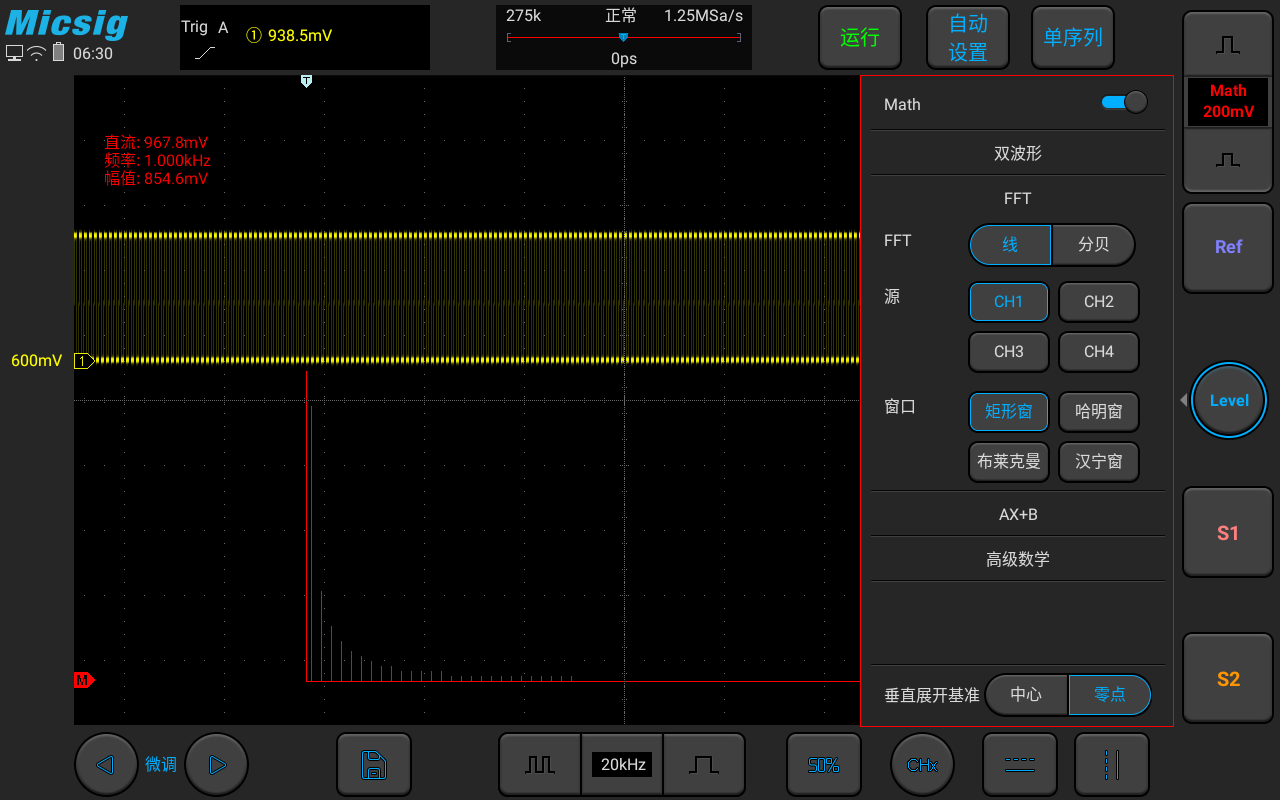This screenshot has width=1280, height=800.
Task: Click the right fine-adjust arrow
Action: click(216, 765)
